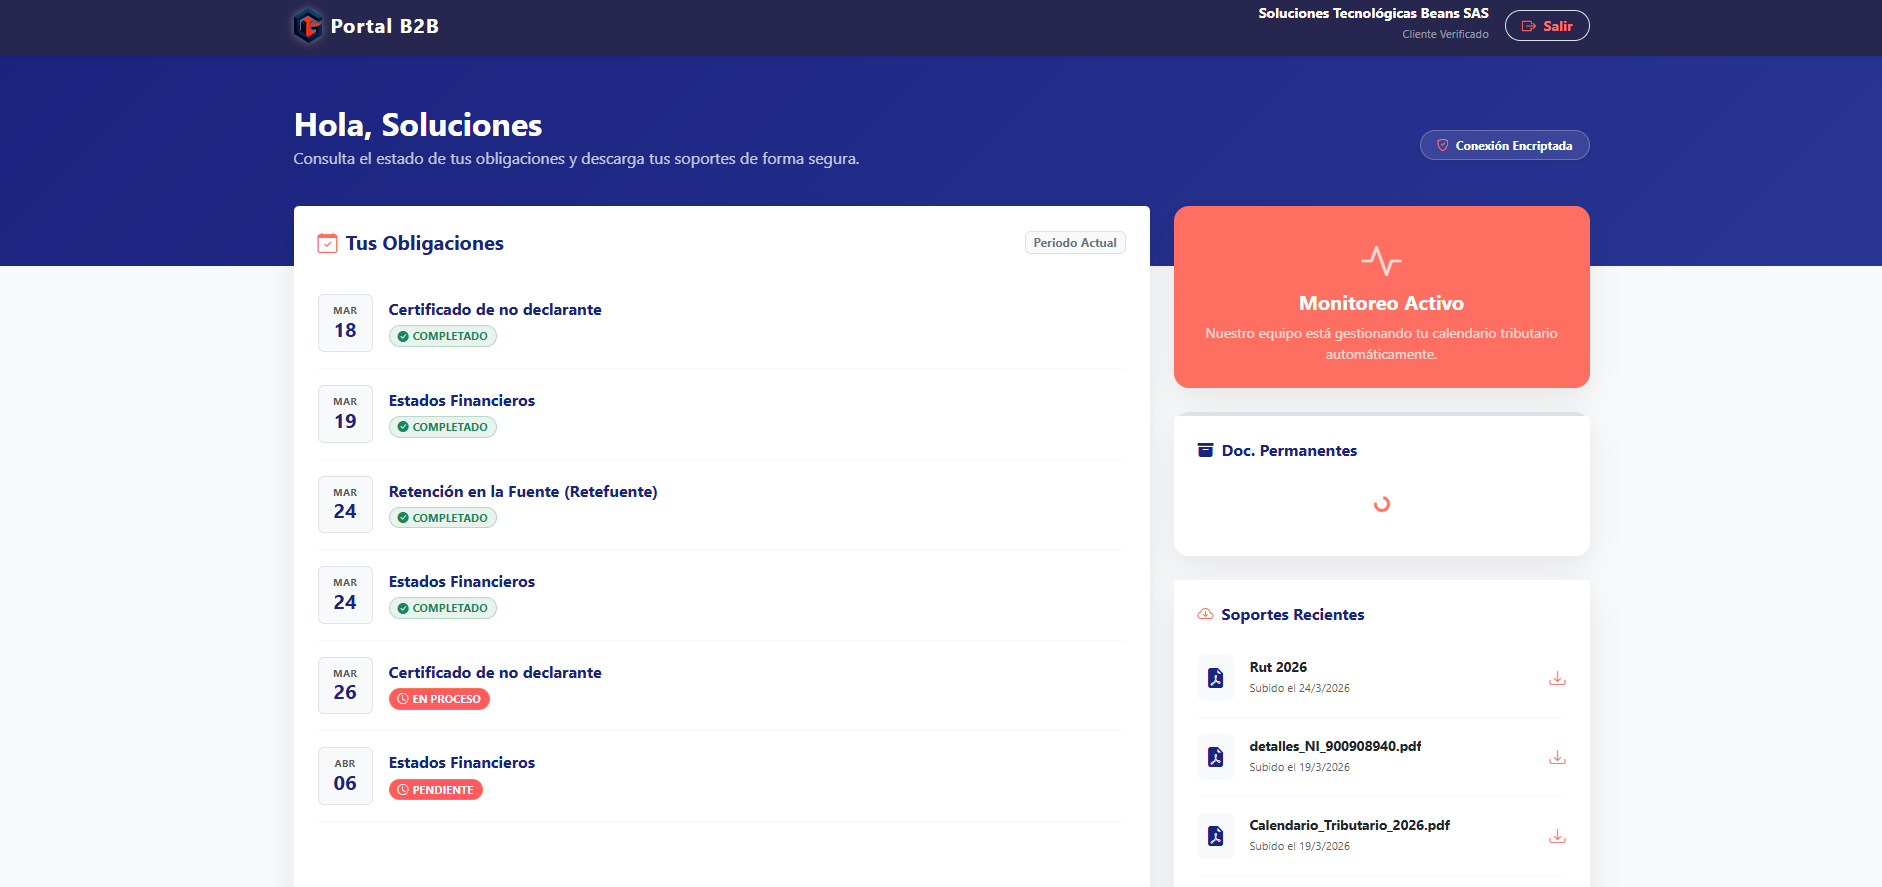
Task: Click the Subido el 24/3/2026 text
Action: pos(1299,688)
